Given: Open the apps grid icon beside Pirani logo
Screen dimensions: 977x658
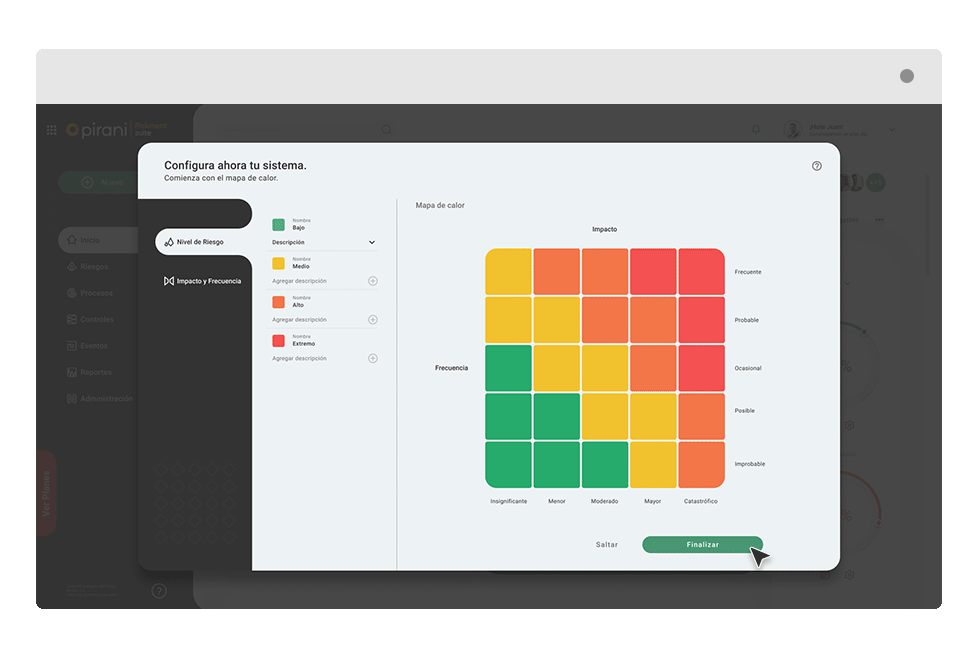Looking at the screenshot, I should [52, 130].
